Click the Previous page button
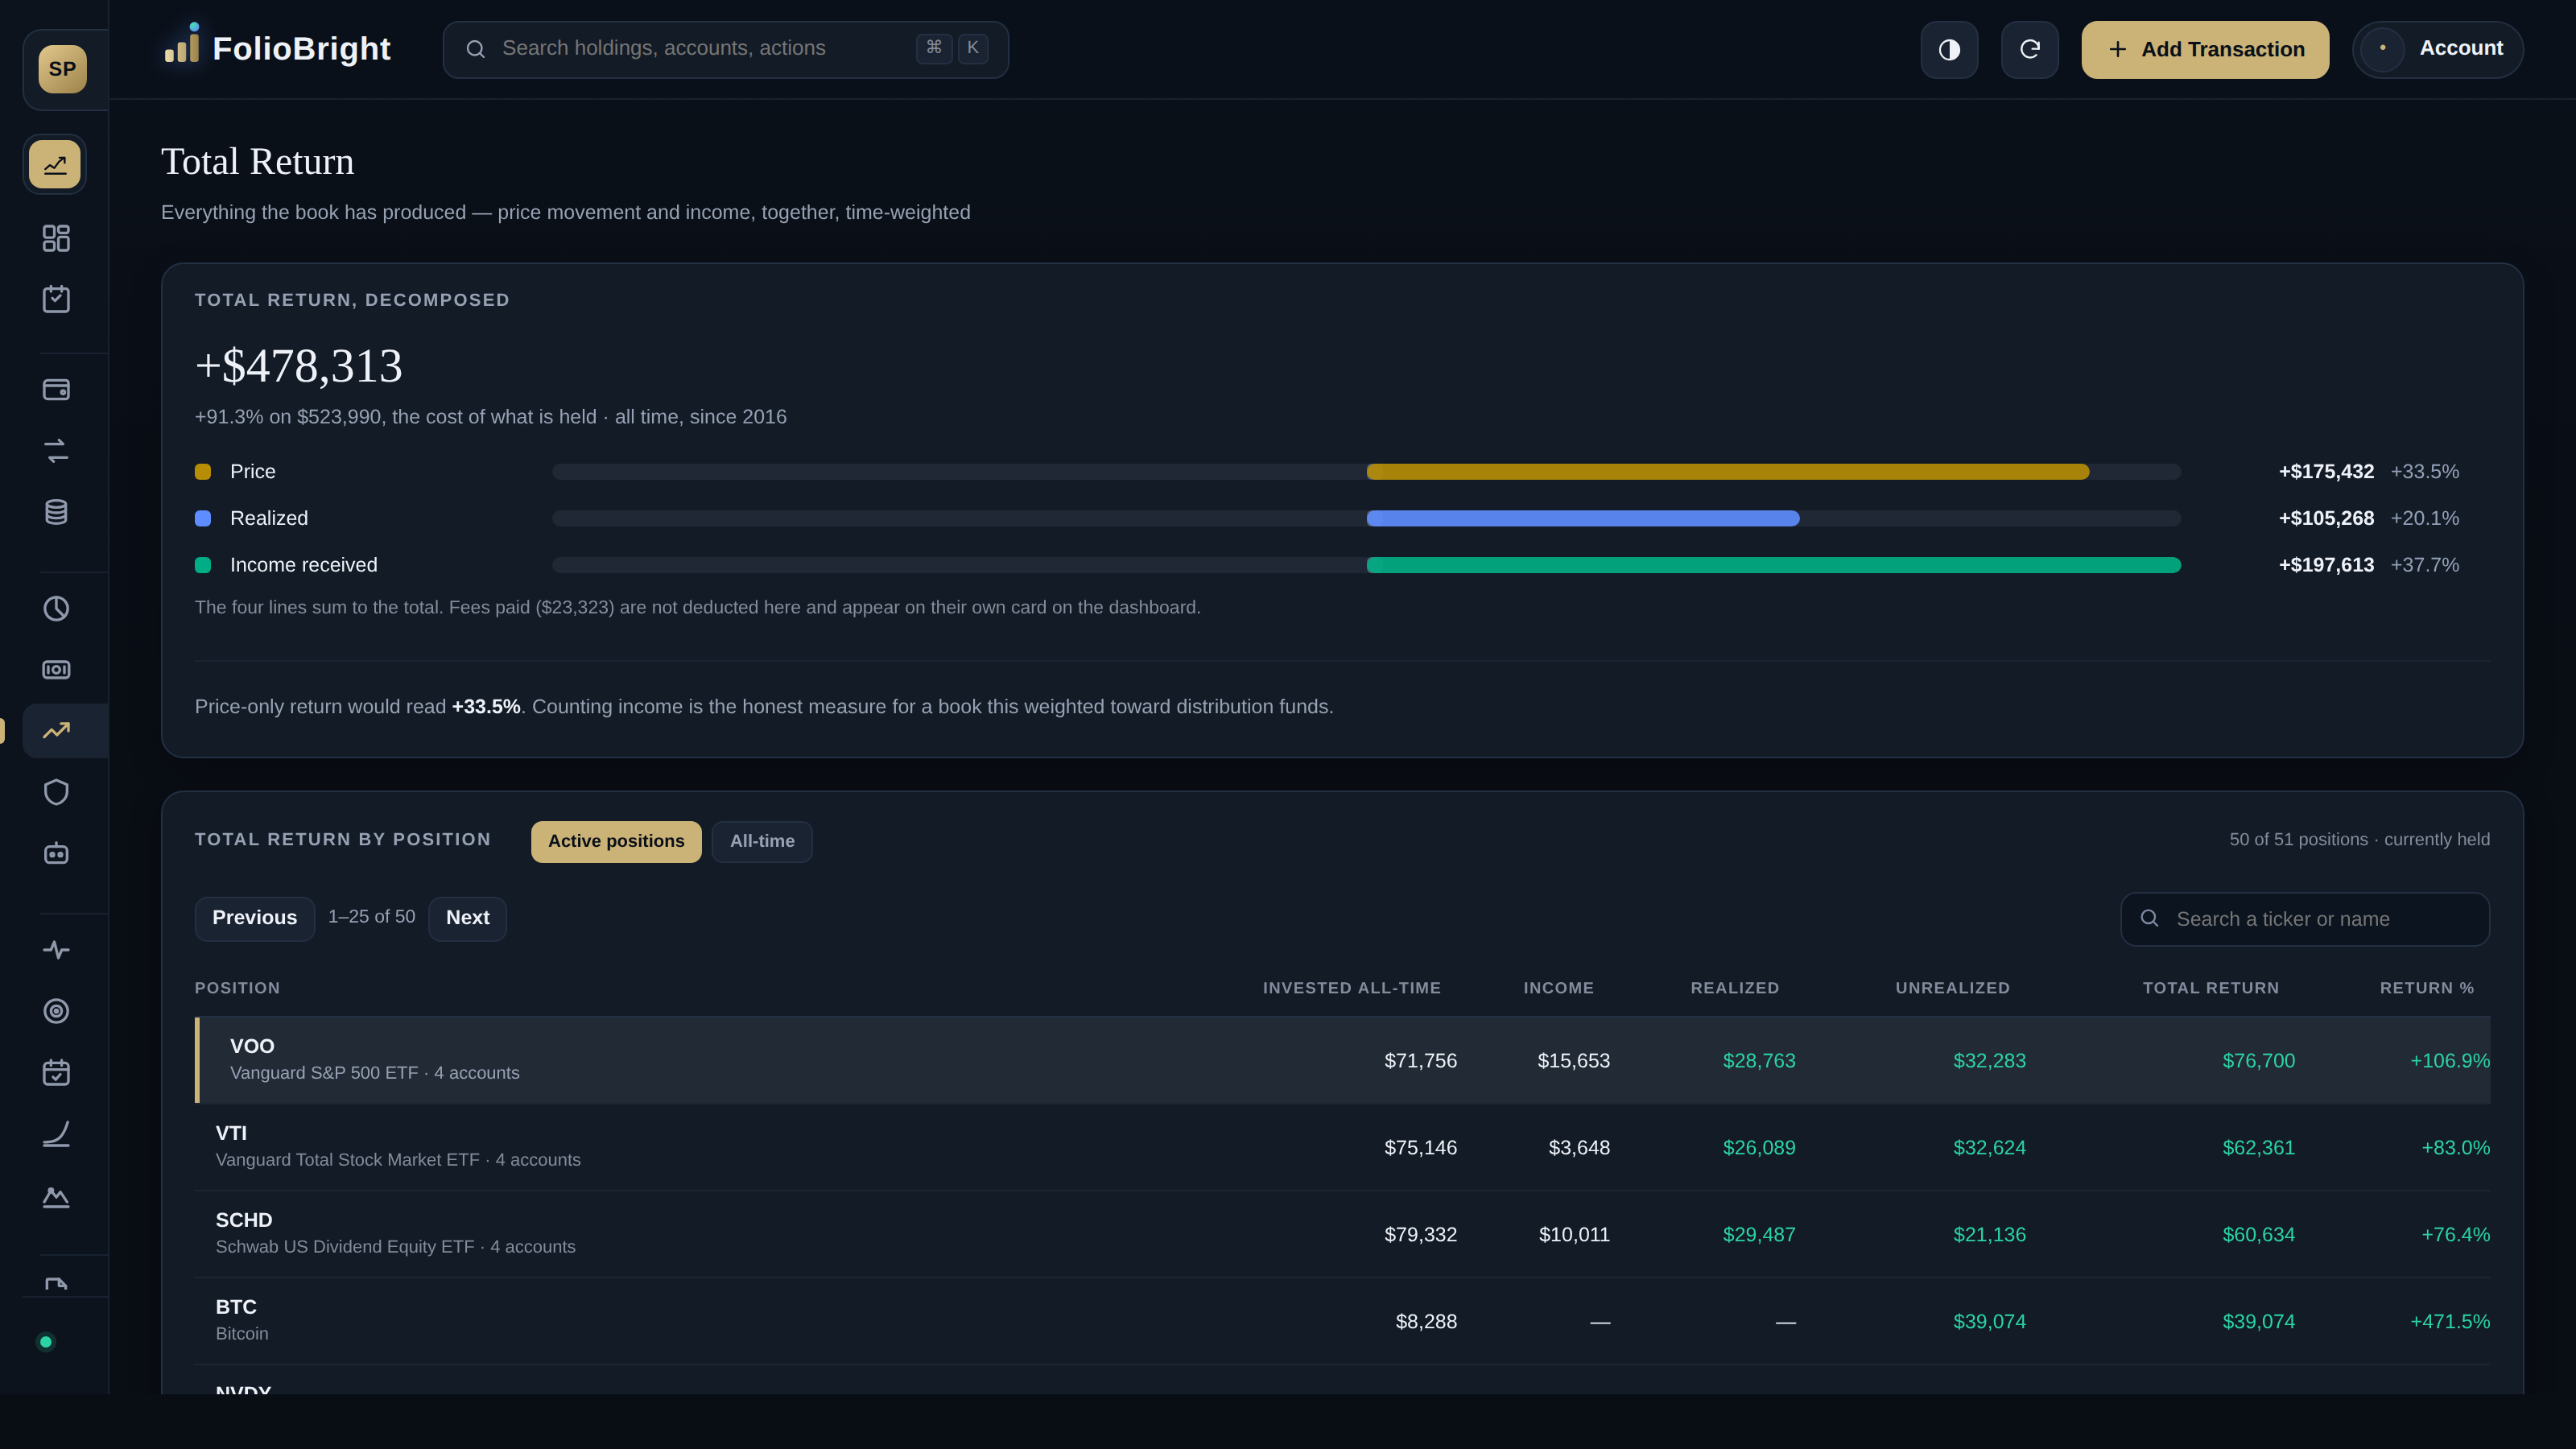Screen dimensions: 2576x1449 [254, 918]
